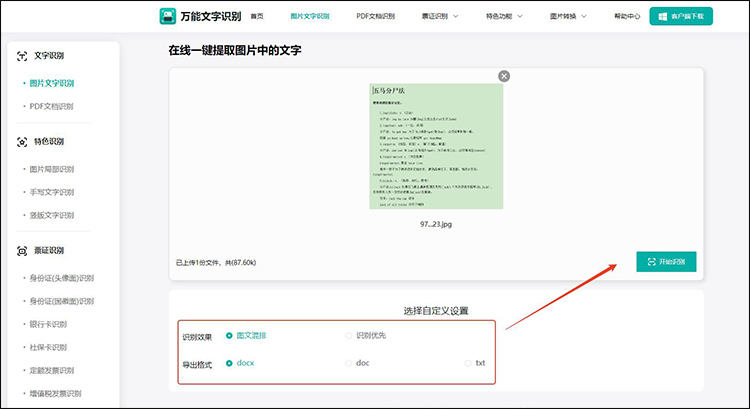This screenshot has height=409, width=750.
Task: Click the 在线一键提取图片中的文字 heading
Action: (235, 50)
